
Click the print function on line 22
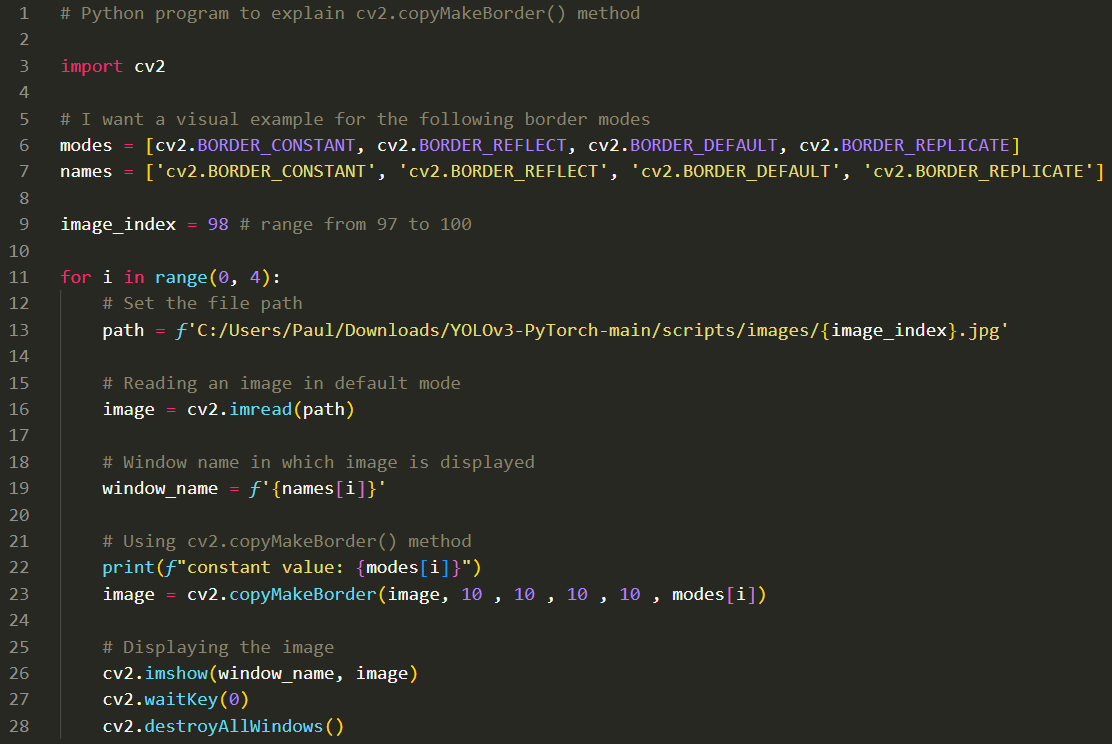click(x=128, y=568)
